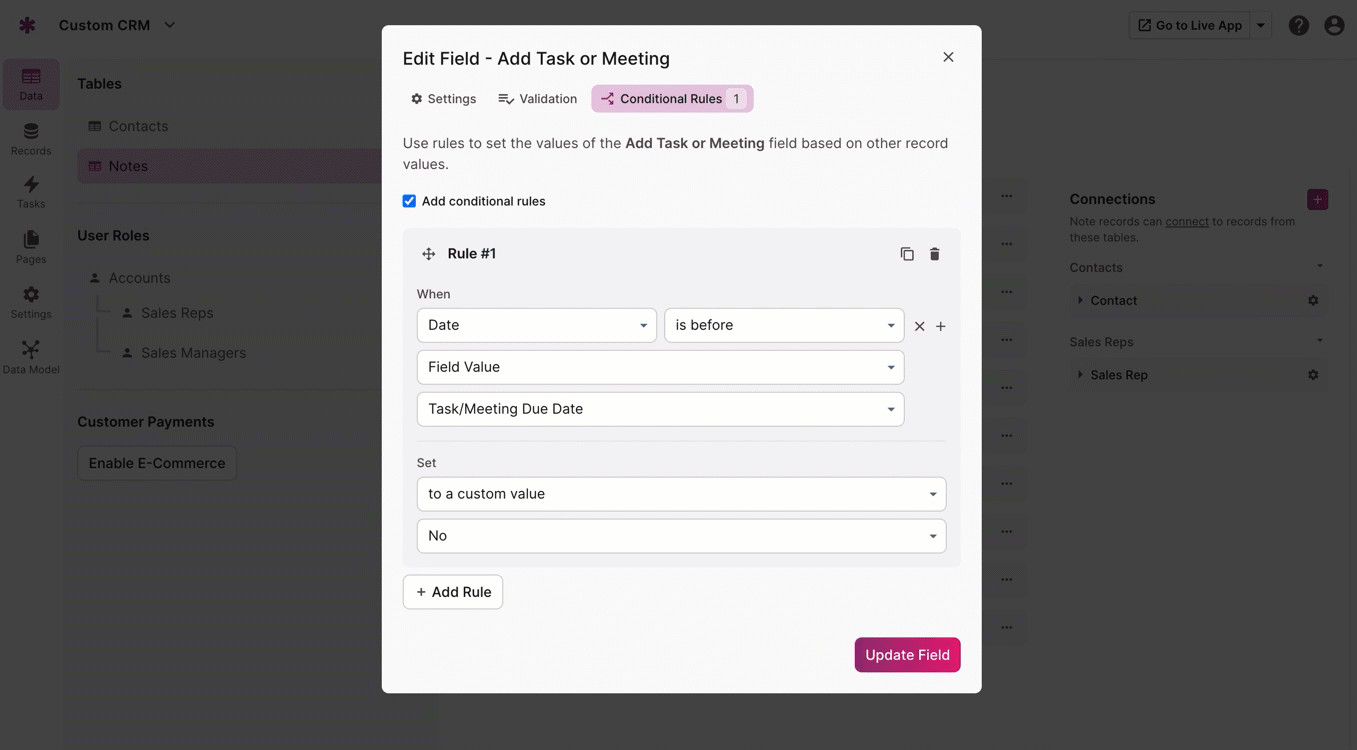Remove the Date condition with the X icon
Screen dimensions: 1357x750
(920, 326)
